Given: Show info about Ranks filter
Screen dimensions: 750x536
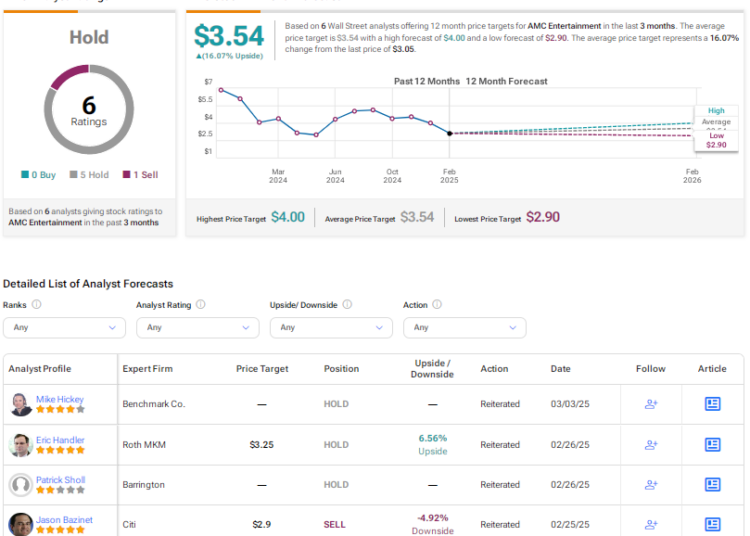Looking at the screenshot, I should click(36, 305).
